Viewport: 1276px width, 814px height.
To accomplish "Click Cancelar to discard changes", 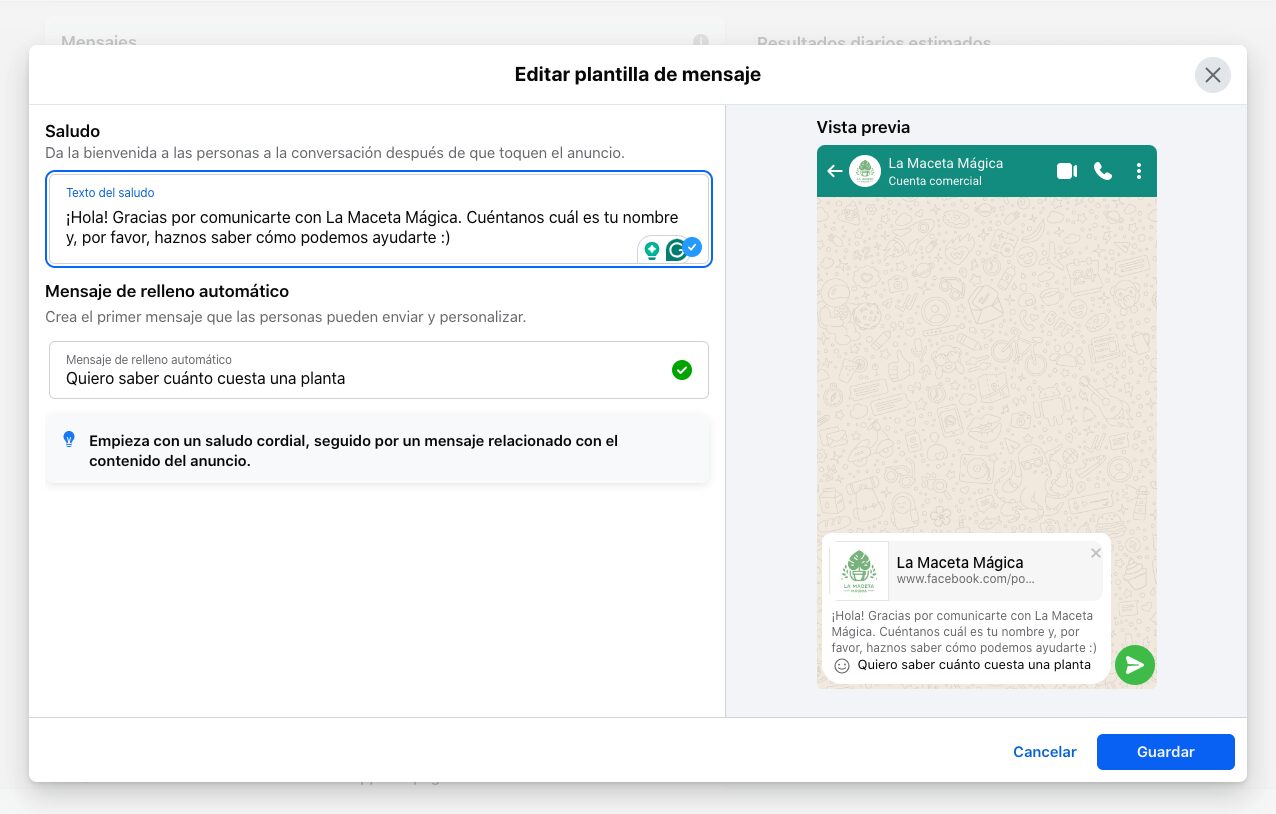I will click(x=1044, y=751).
